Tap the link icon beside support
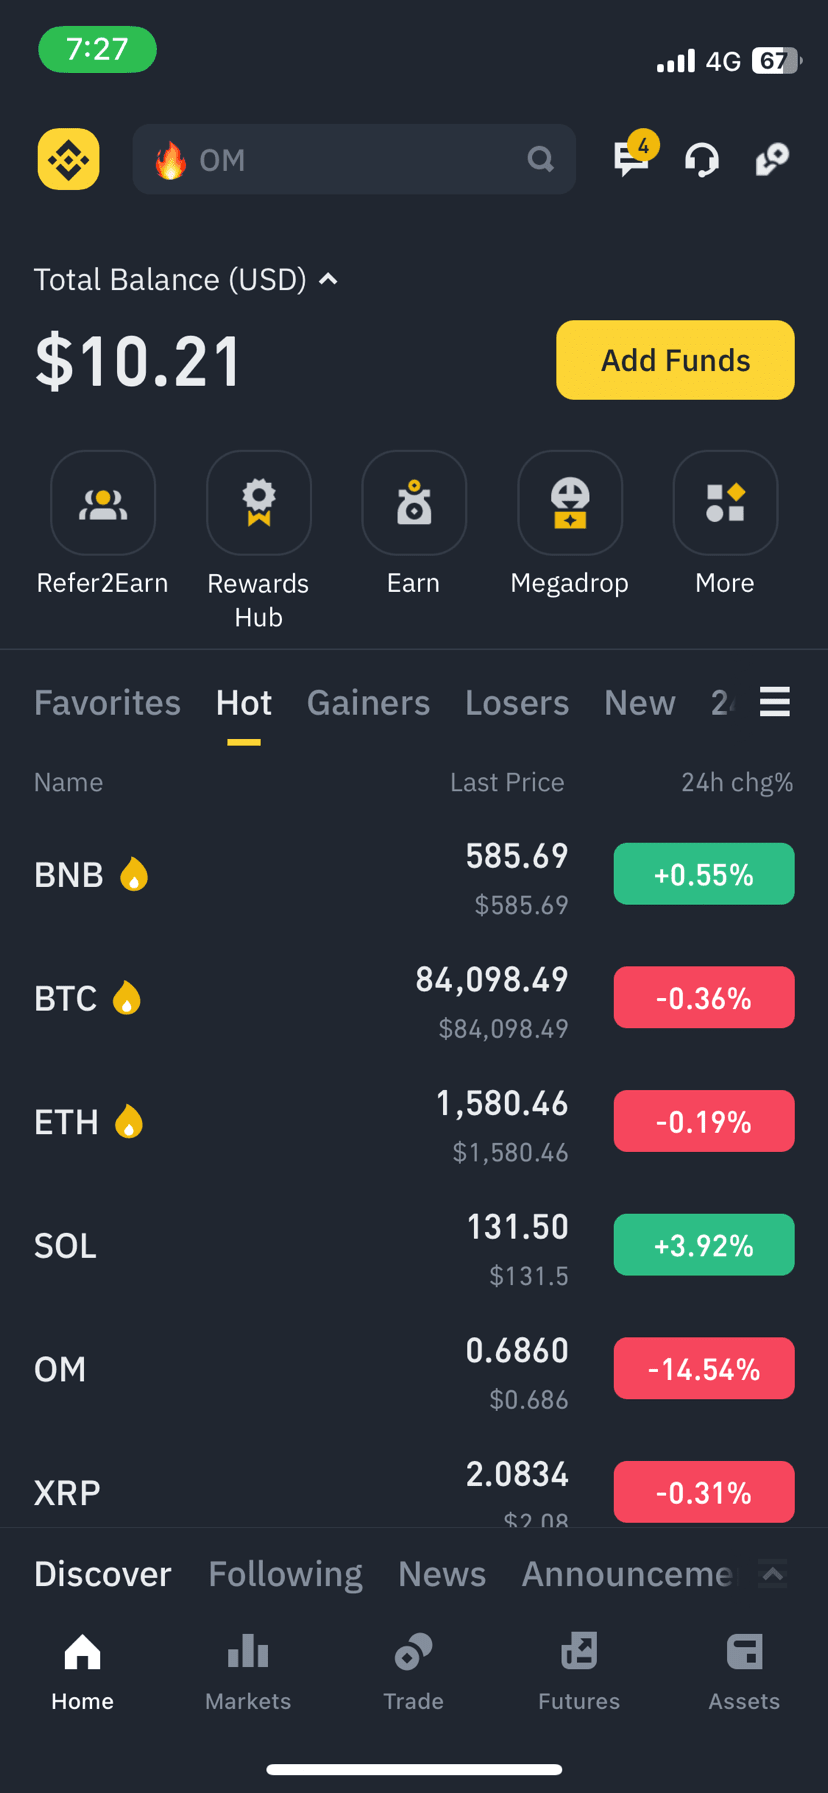 click(772, 159)
